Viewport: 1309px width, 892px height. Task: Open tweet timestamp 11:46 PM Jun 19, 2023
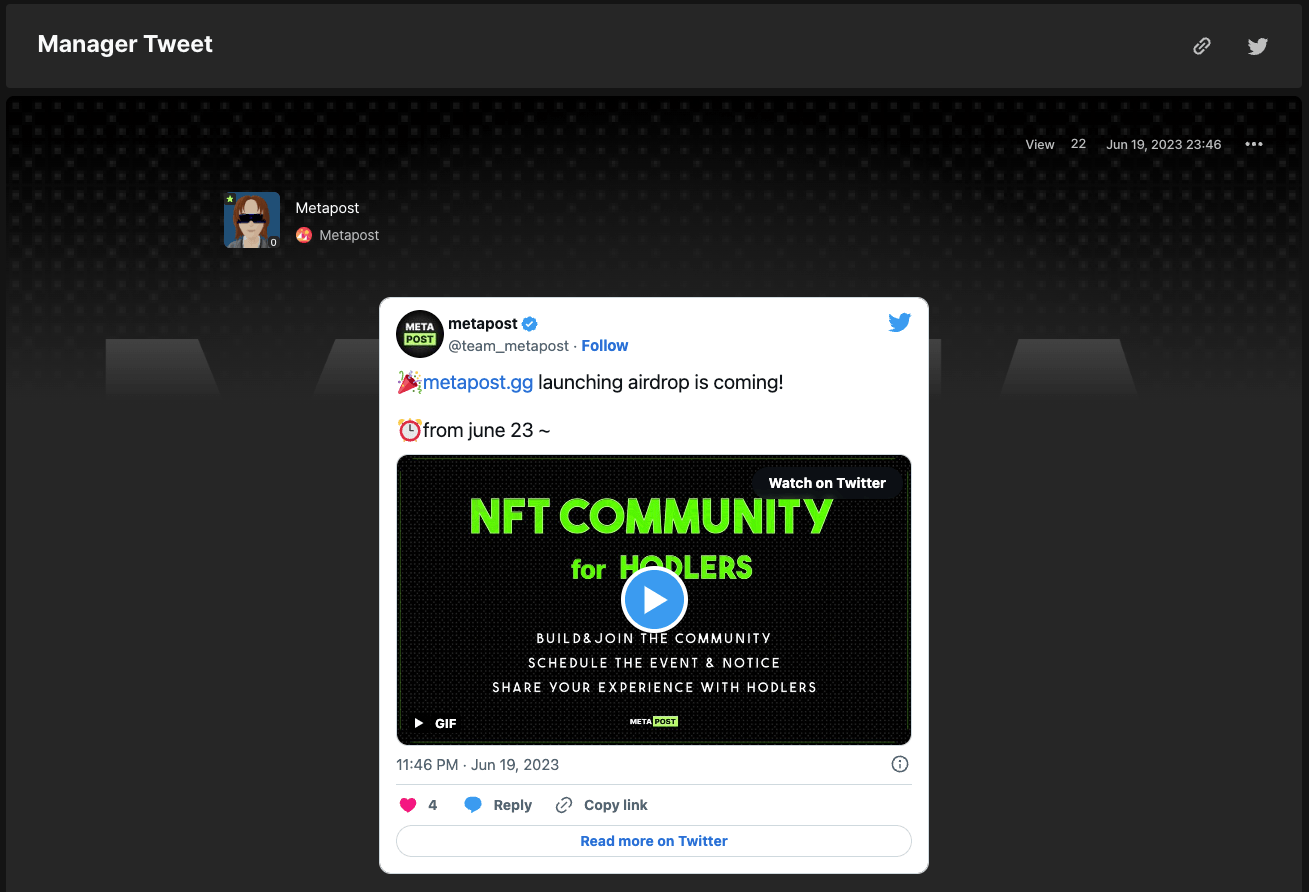click(477, 765)
